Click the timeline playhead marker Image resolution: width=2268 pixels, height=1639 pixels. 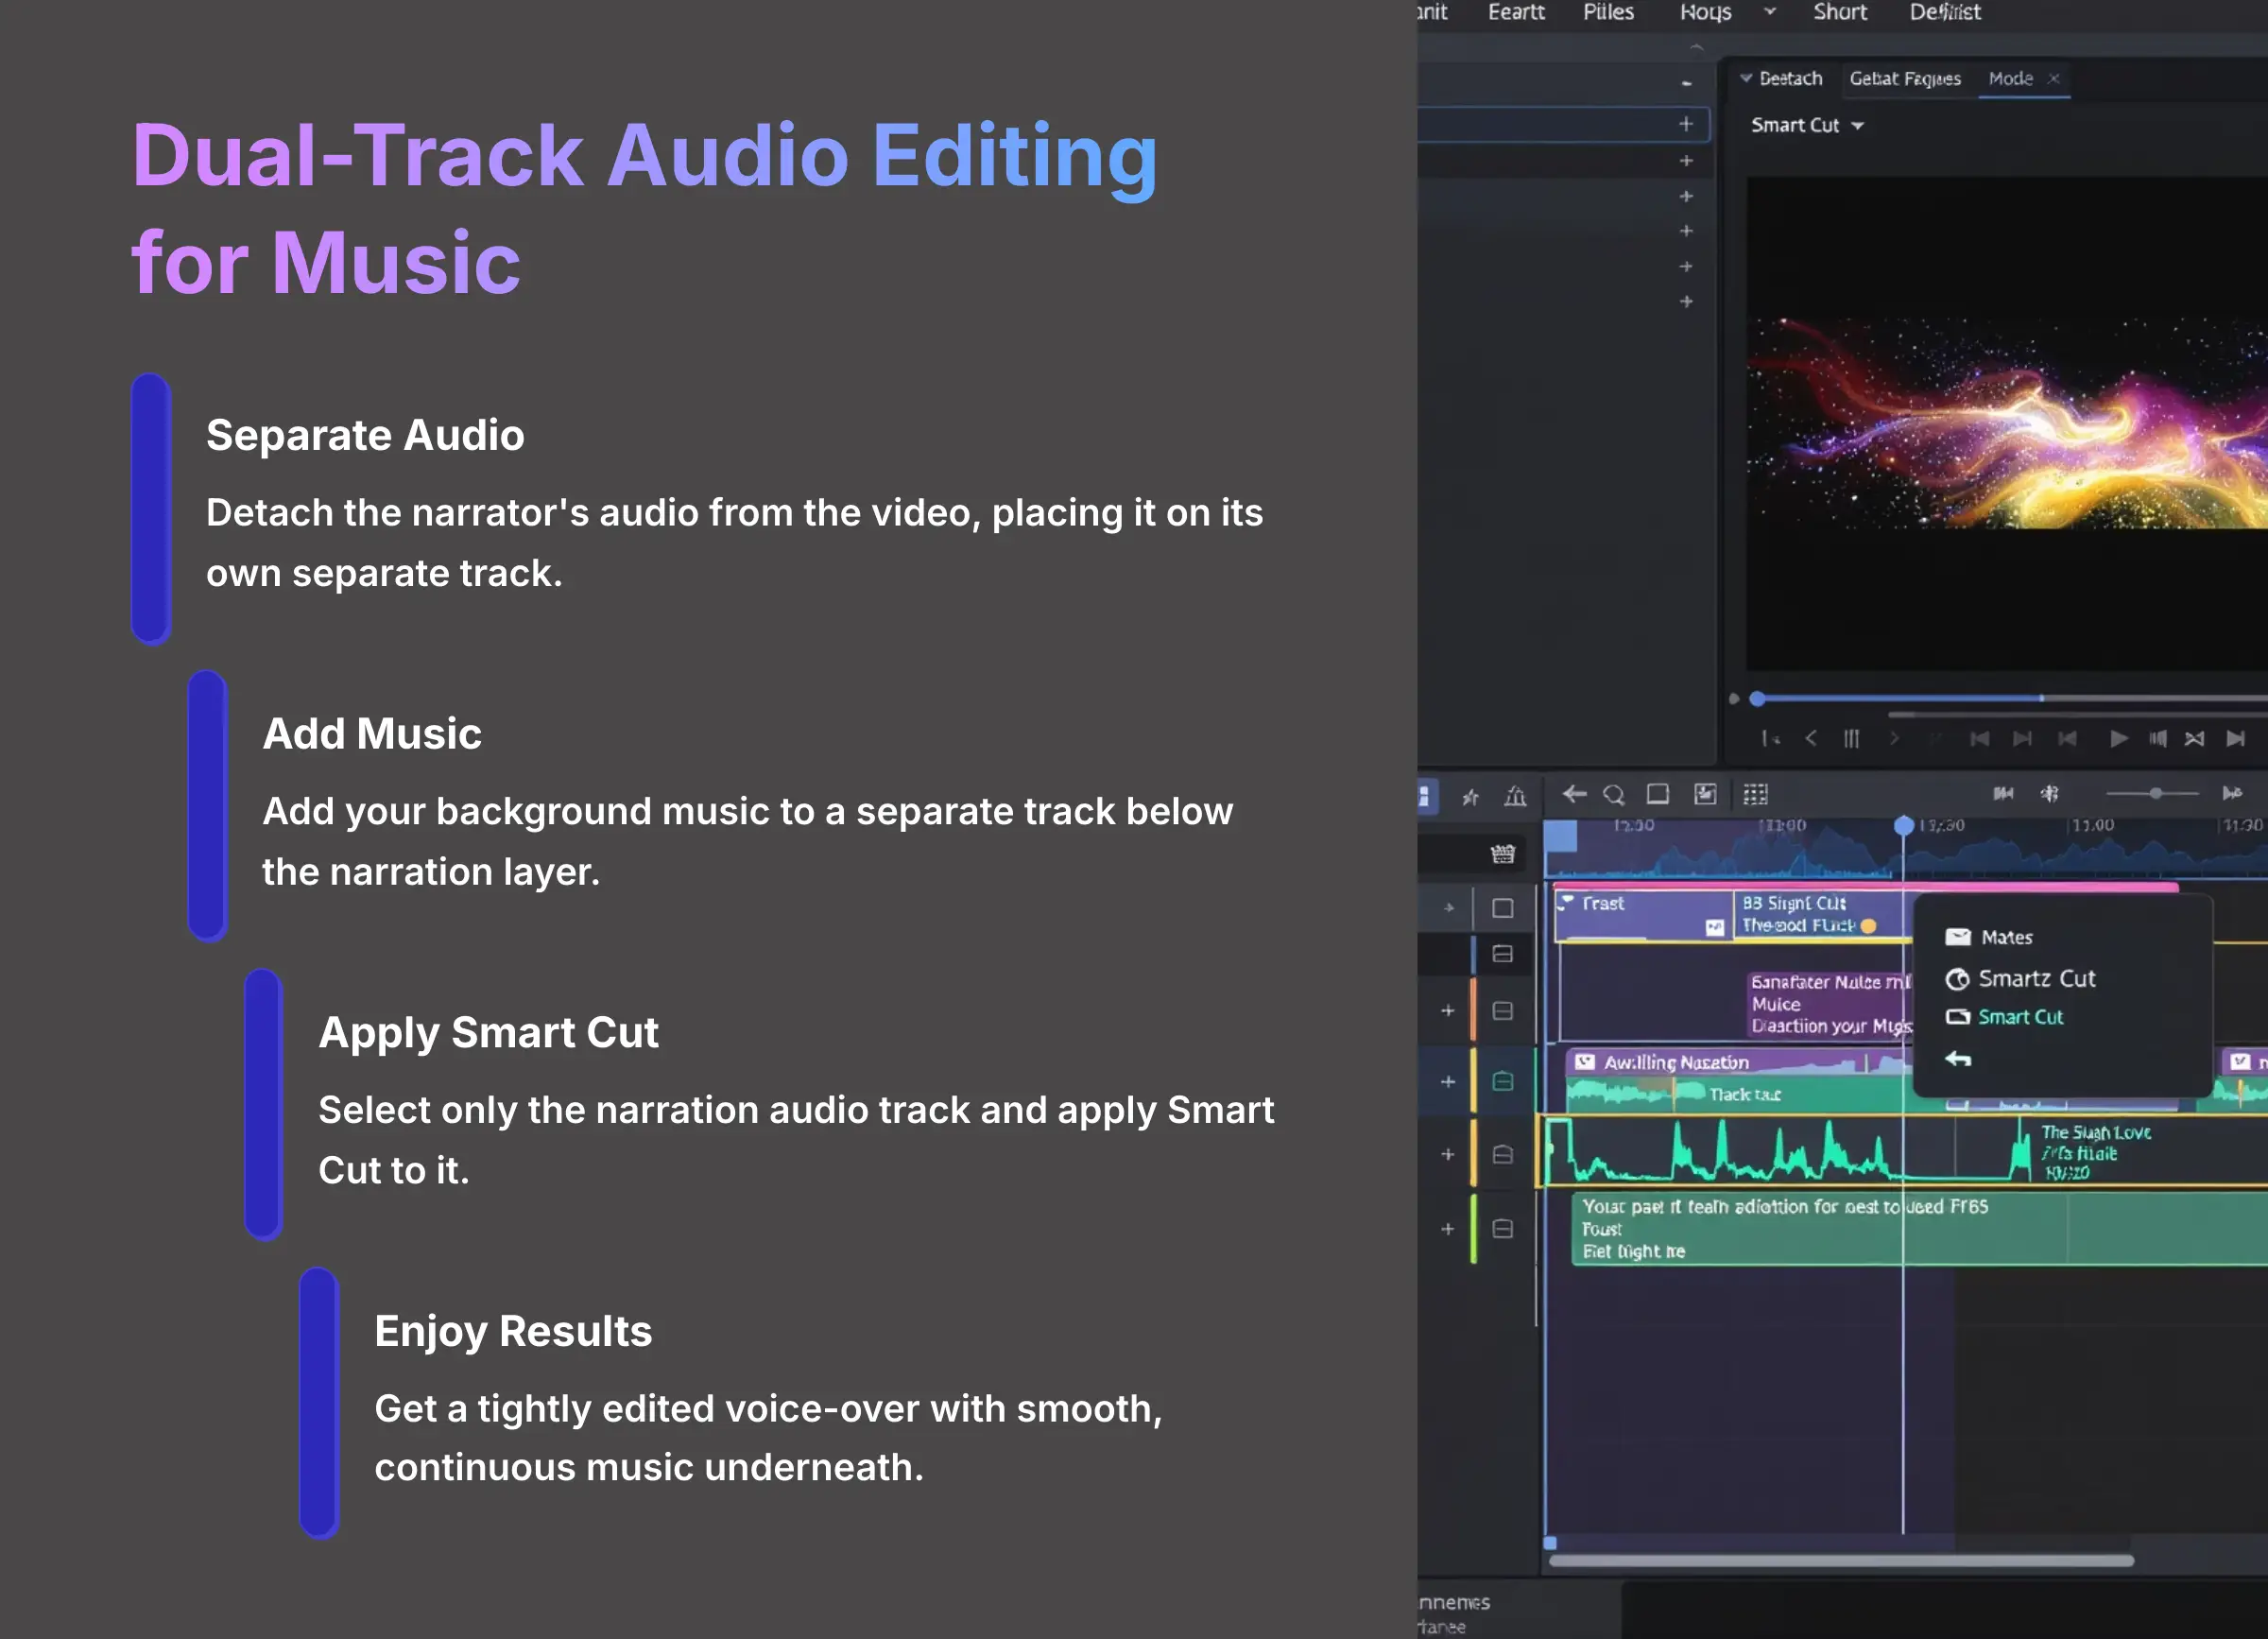1904,826
